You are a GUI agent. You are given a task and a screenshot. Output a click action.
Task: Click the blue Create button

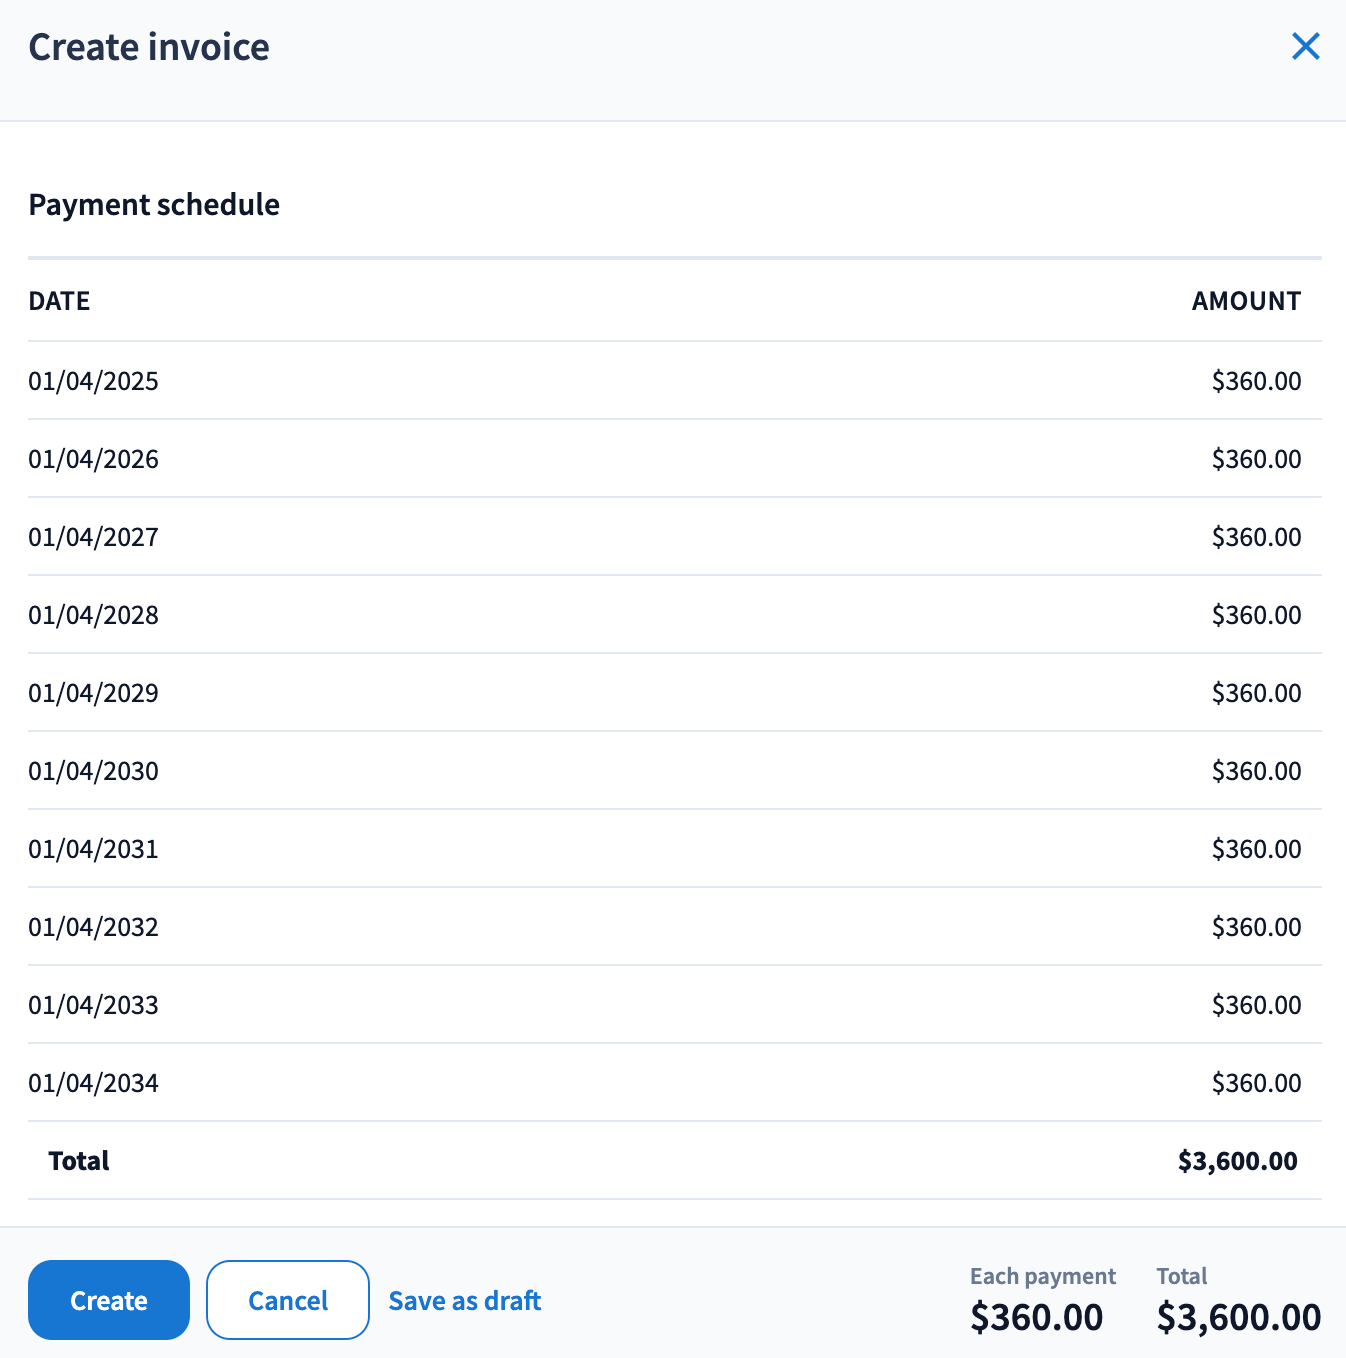pos(109,1300)
